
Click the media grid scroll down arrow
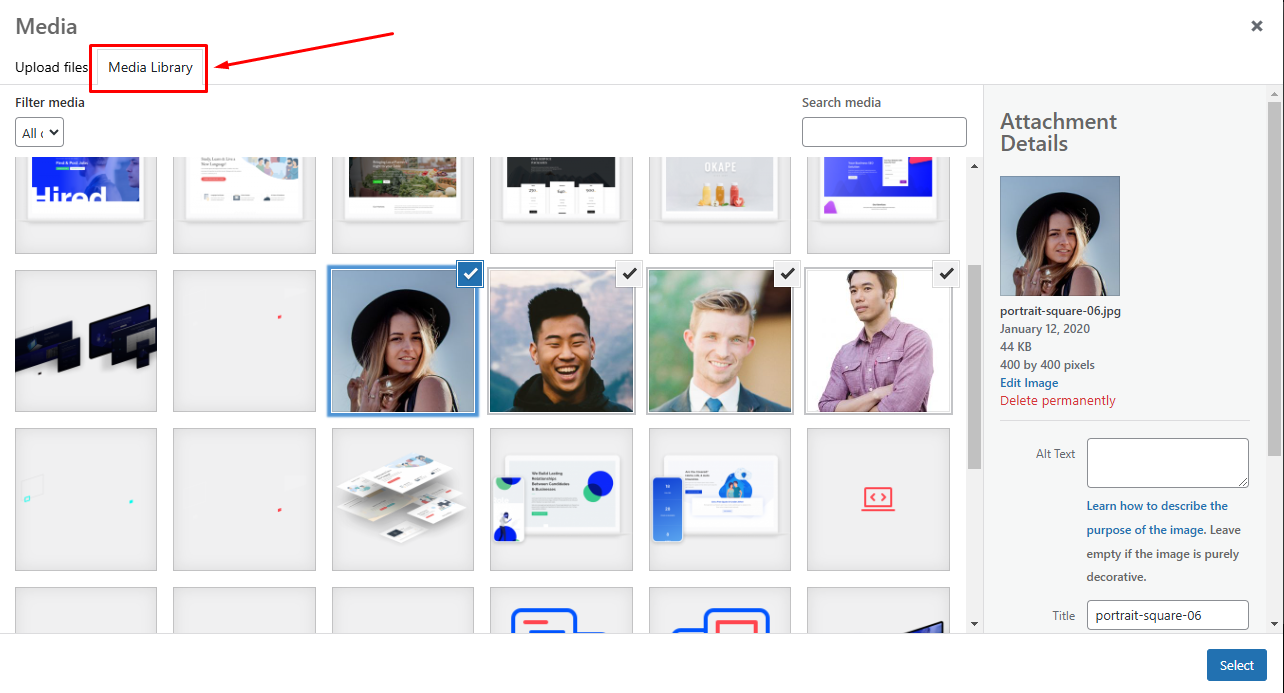(x=975, y=624)
